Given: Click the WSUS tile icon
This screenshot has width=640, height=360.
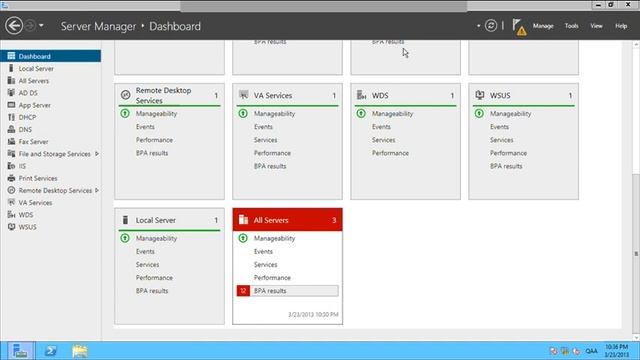Looking at the screenshot, I should pyautogui.click(x=480, y=95).
